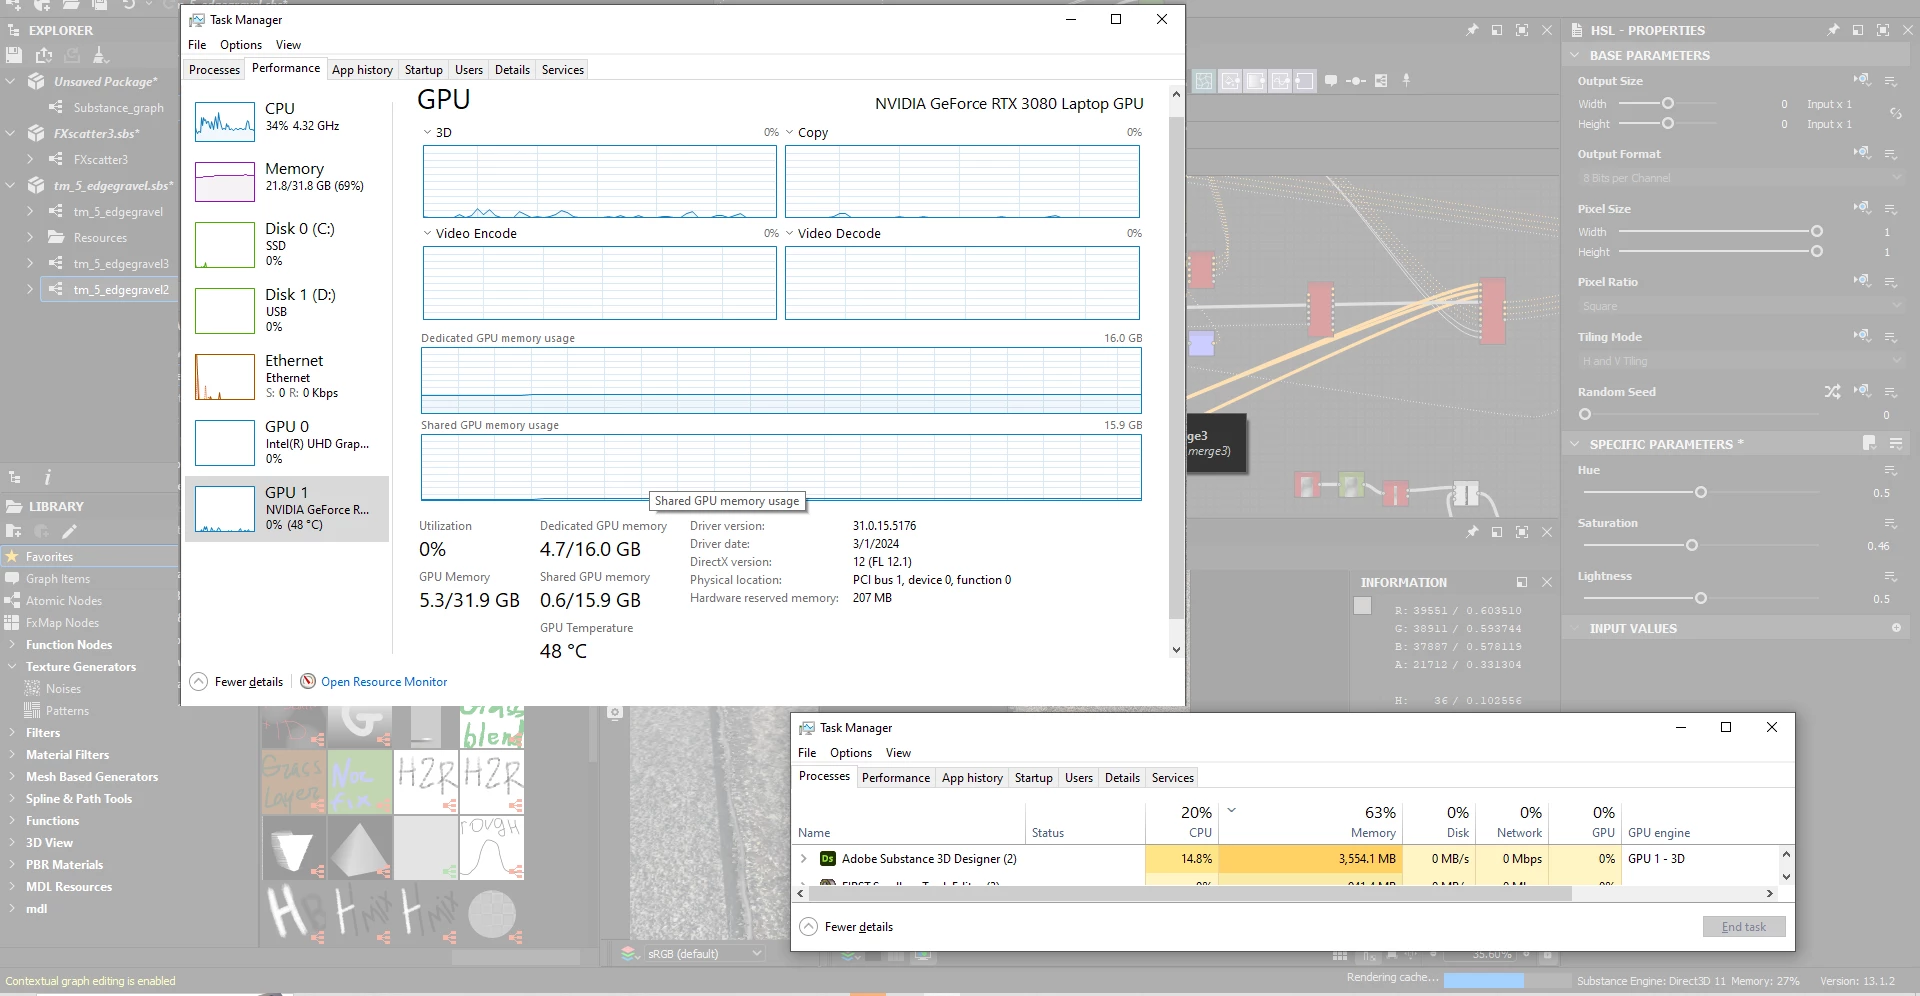Click the Output Format options menu icon
This screenshot has height=996, width=1920.
click(1891, 154)
